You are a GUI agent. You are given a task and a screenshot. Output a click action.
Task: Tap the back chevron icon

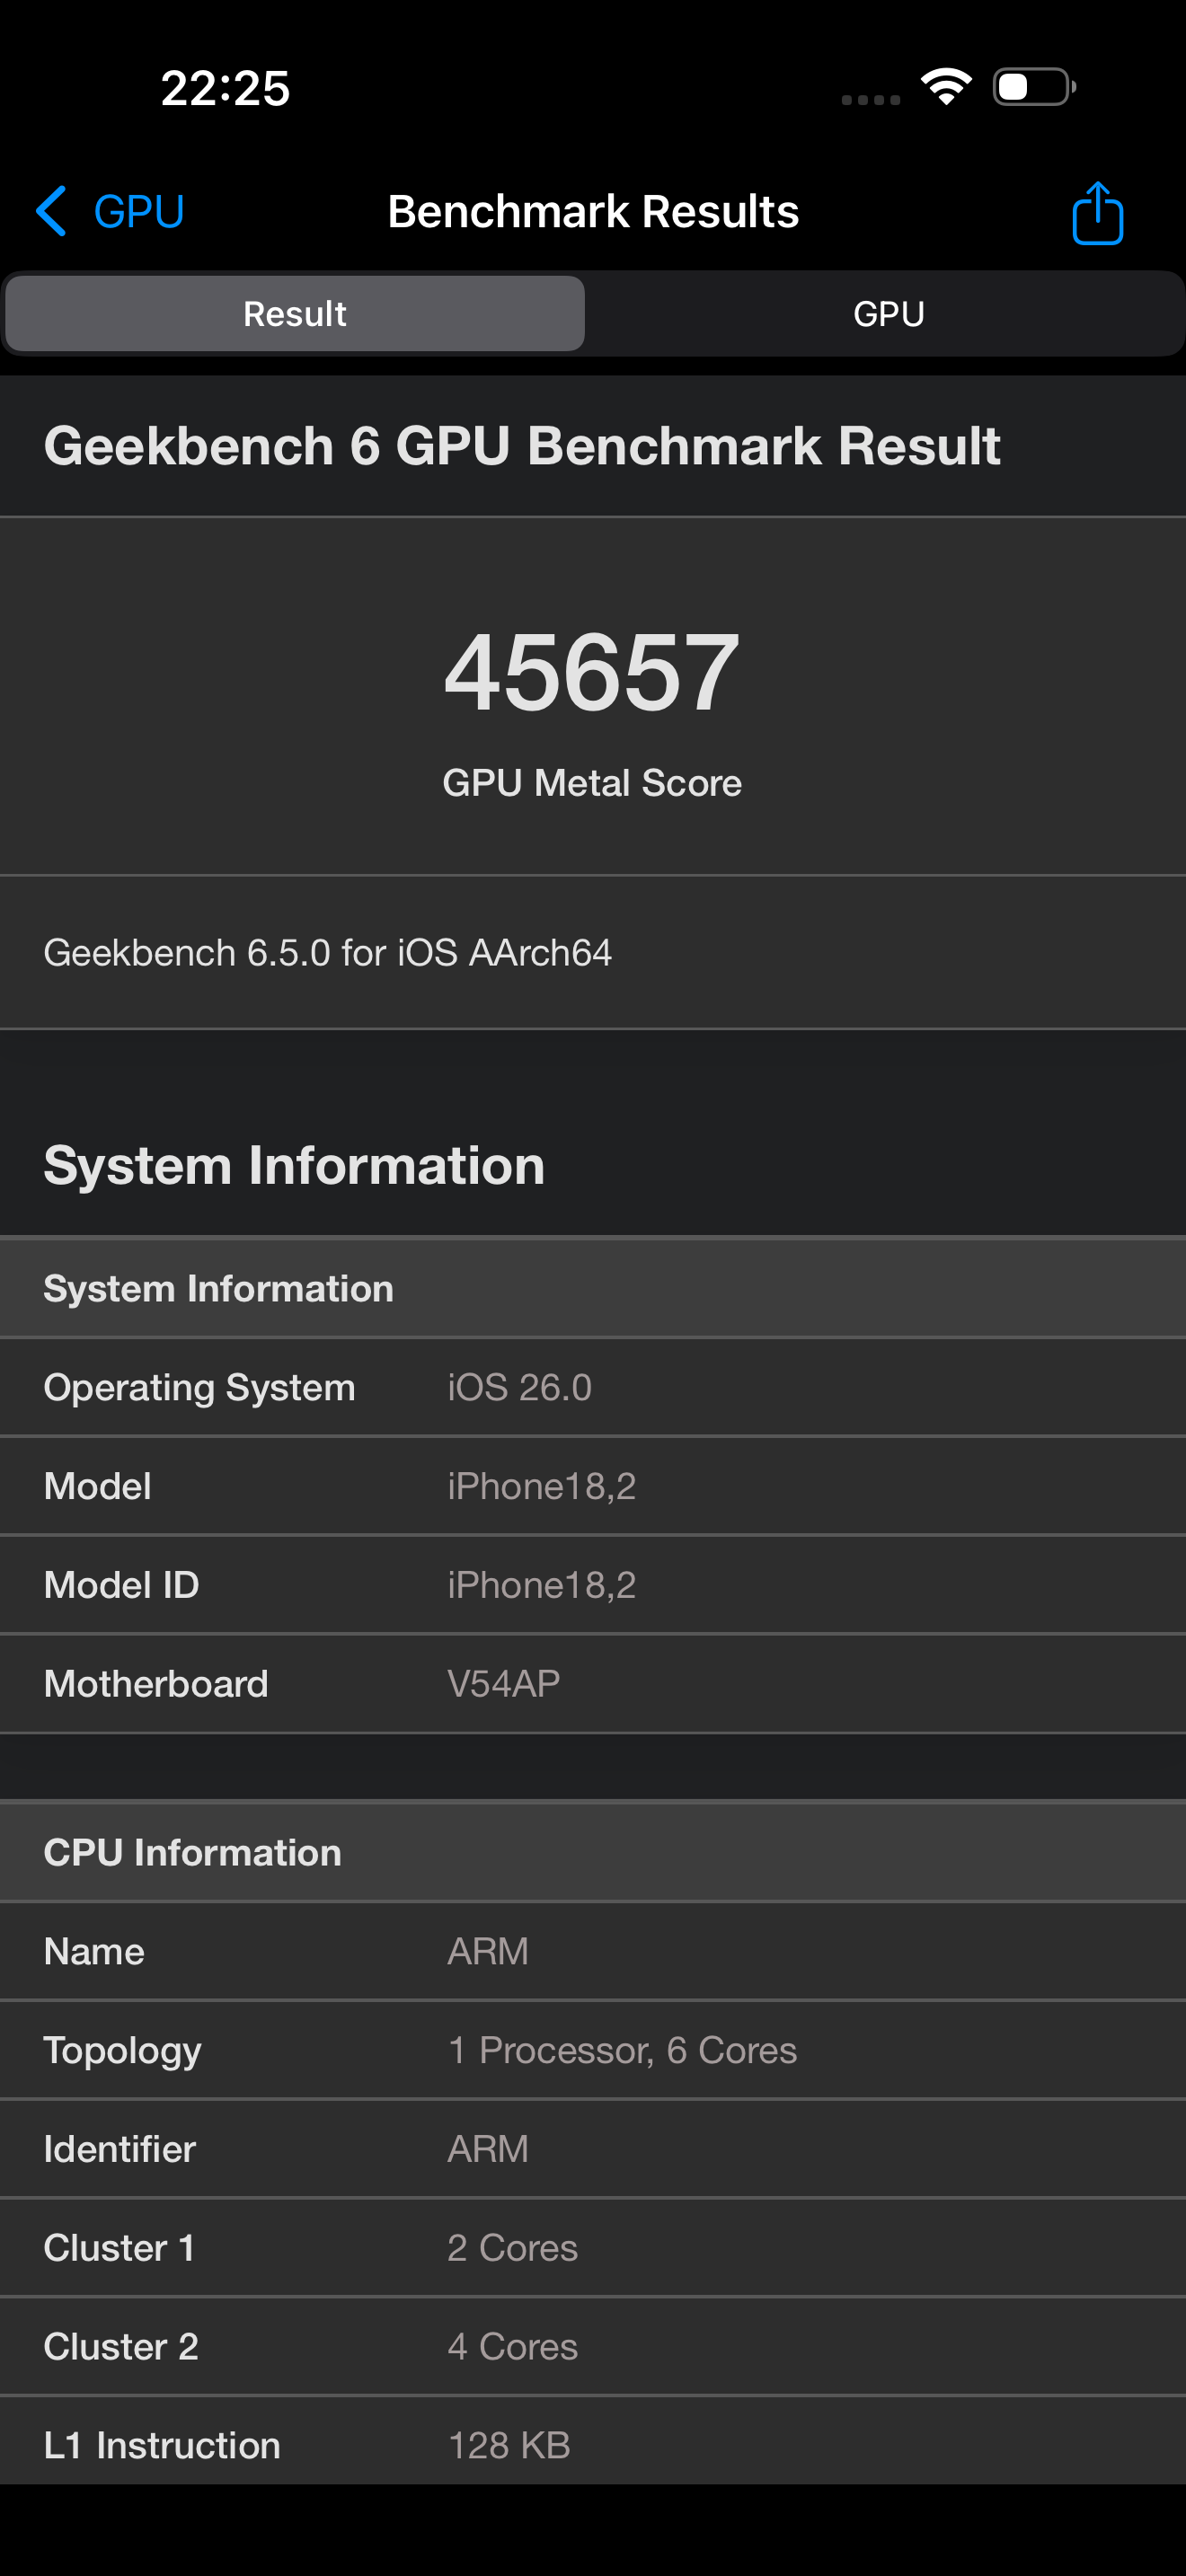tap(51, 211)
